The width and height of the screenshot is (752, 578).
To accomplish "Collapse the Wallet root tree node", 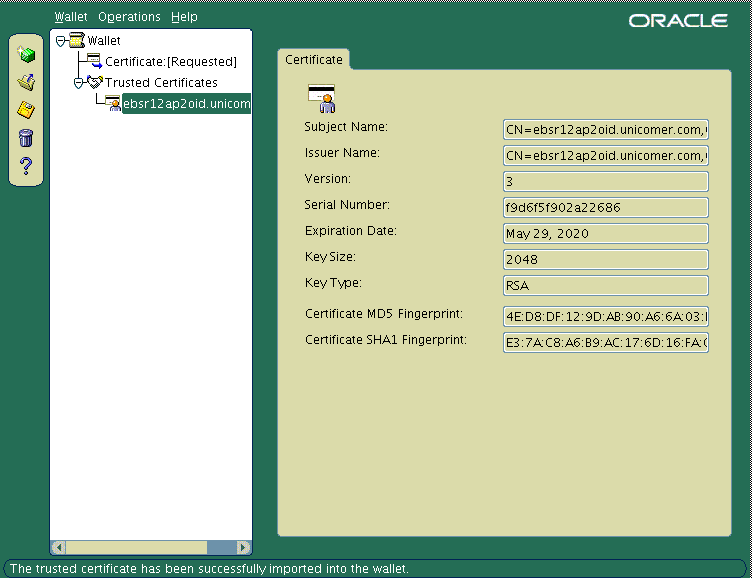I will pos(60,41).
